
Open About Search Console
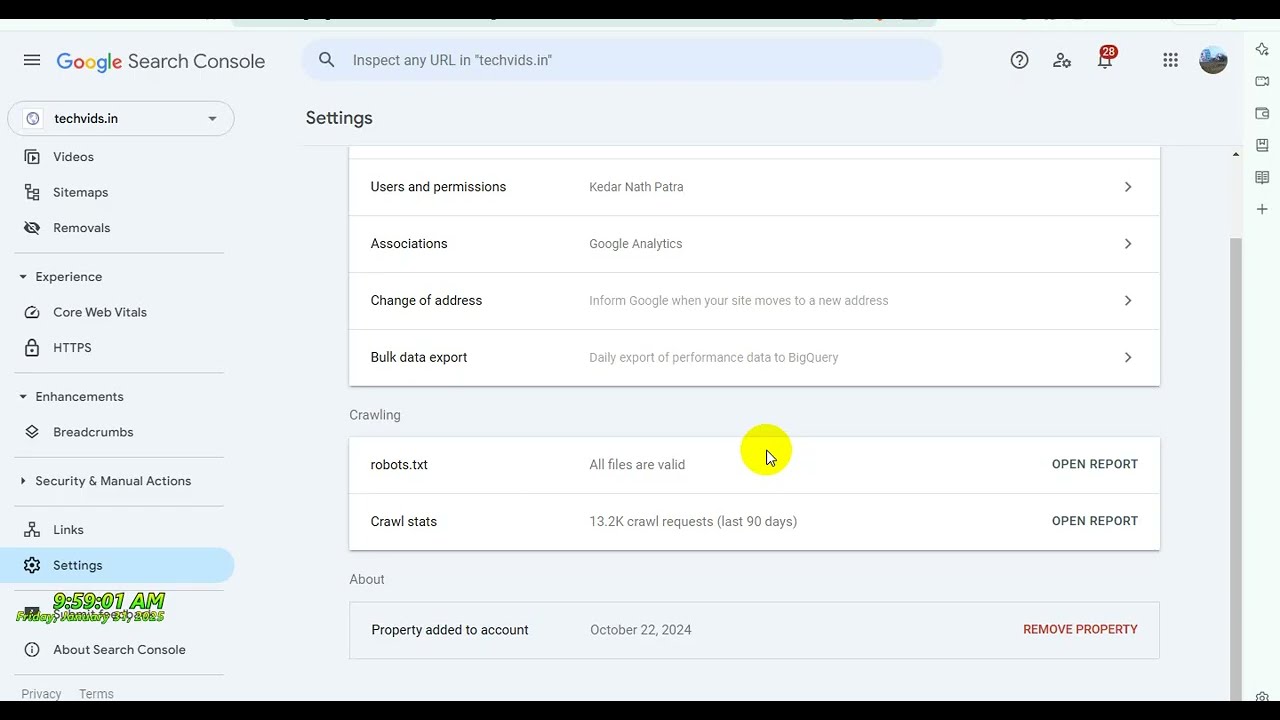coord(119,650)
